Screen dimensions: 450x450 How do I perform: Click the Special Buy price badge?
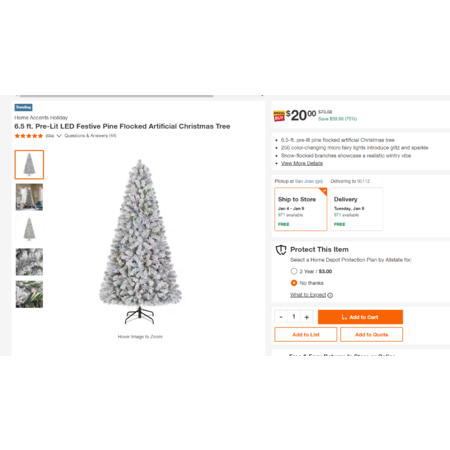coord(279,116)
